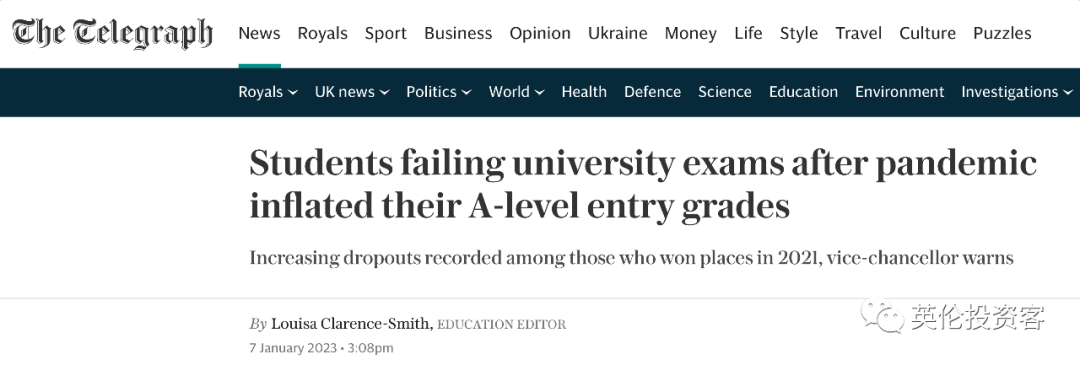The image size is (1080, 365).
Task: Navigate to the Ukraine section
Action: click(618, 33)
